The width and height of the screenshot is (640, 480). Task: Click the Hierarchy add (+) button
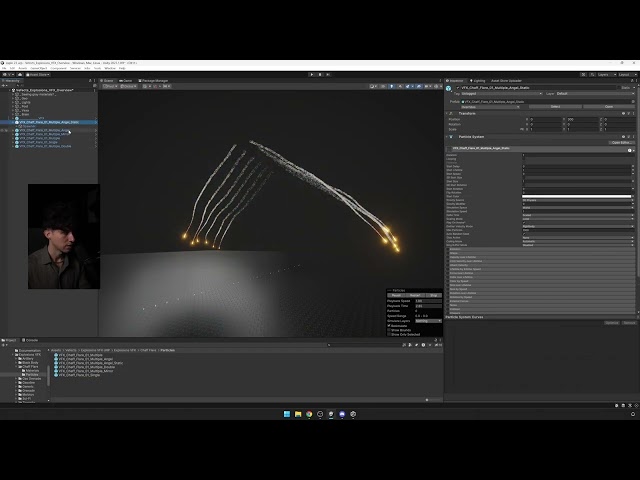coord(4,86)
